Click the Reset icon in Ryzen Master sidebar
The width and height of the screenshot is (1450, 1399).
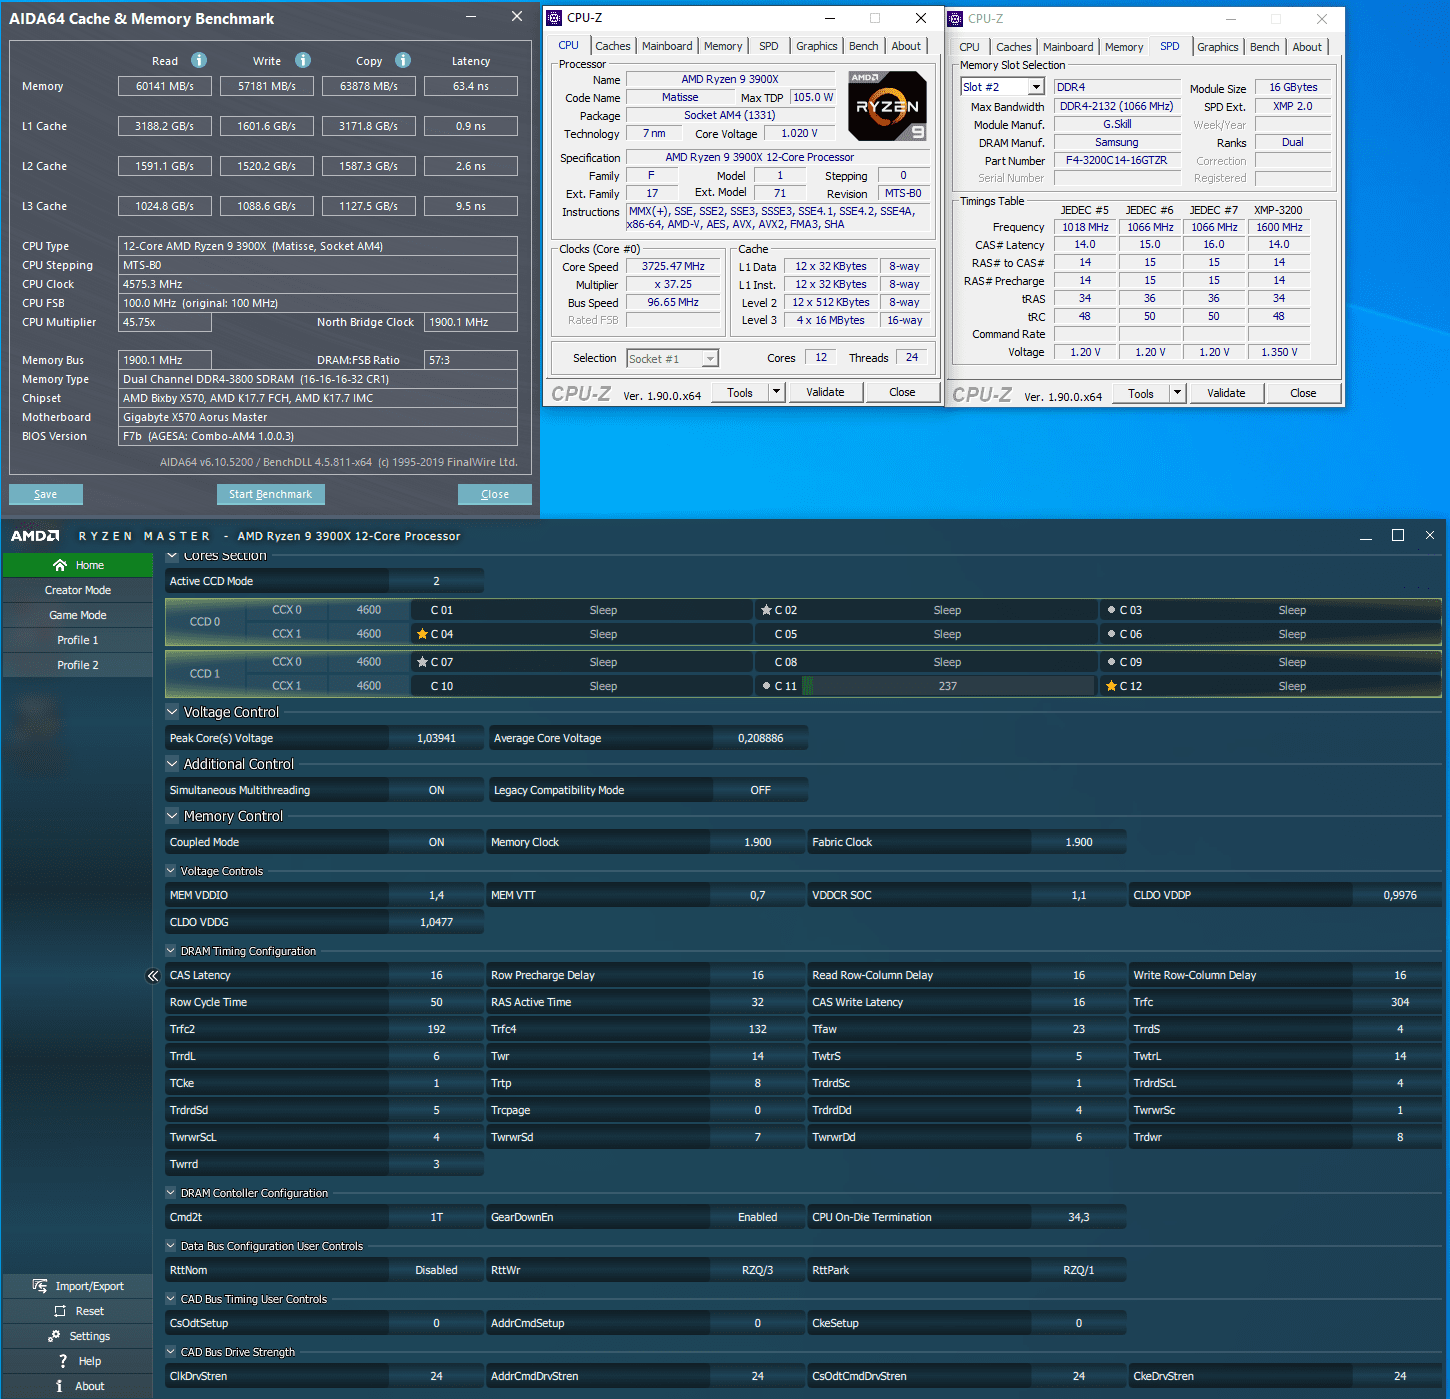pyautogui.click(x=60, y=1311)
